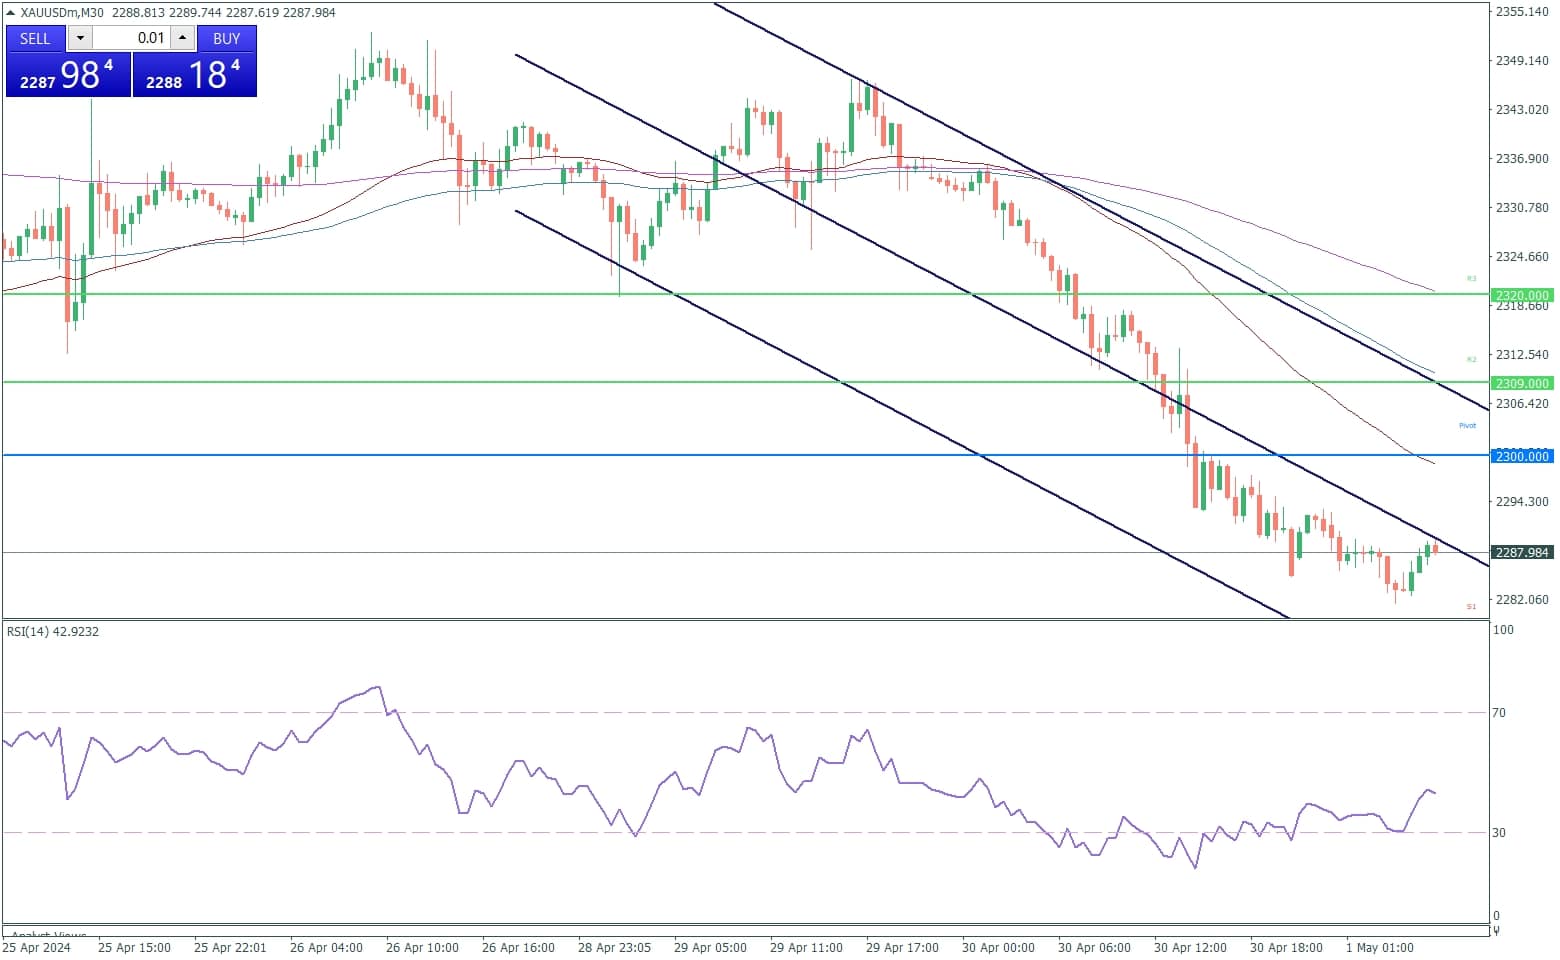The height and width of the screenshot is (960, 1560).
Task: Click price scale value 2282.060
Action: coord(1522,599)
